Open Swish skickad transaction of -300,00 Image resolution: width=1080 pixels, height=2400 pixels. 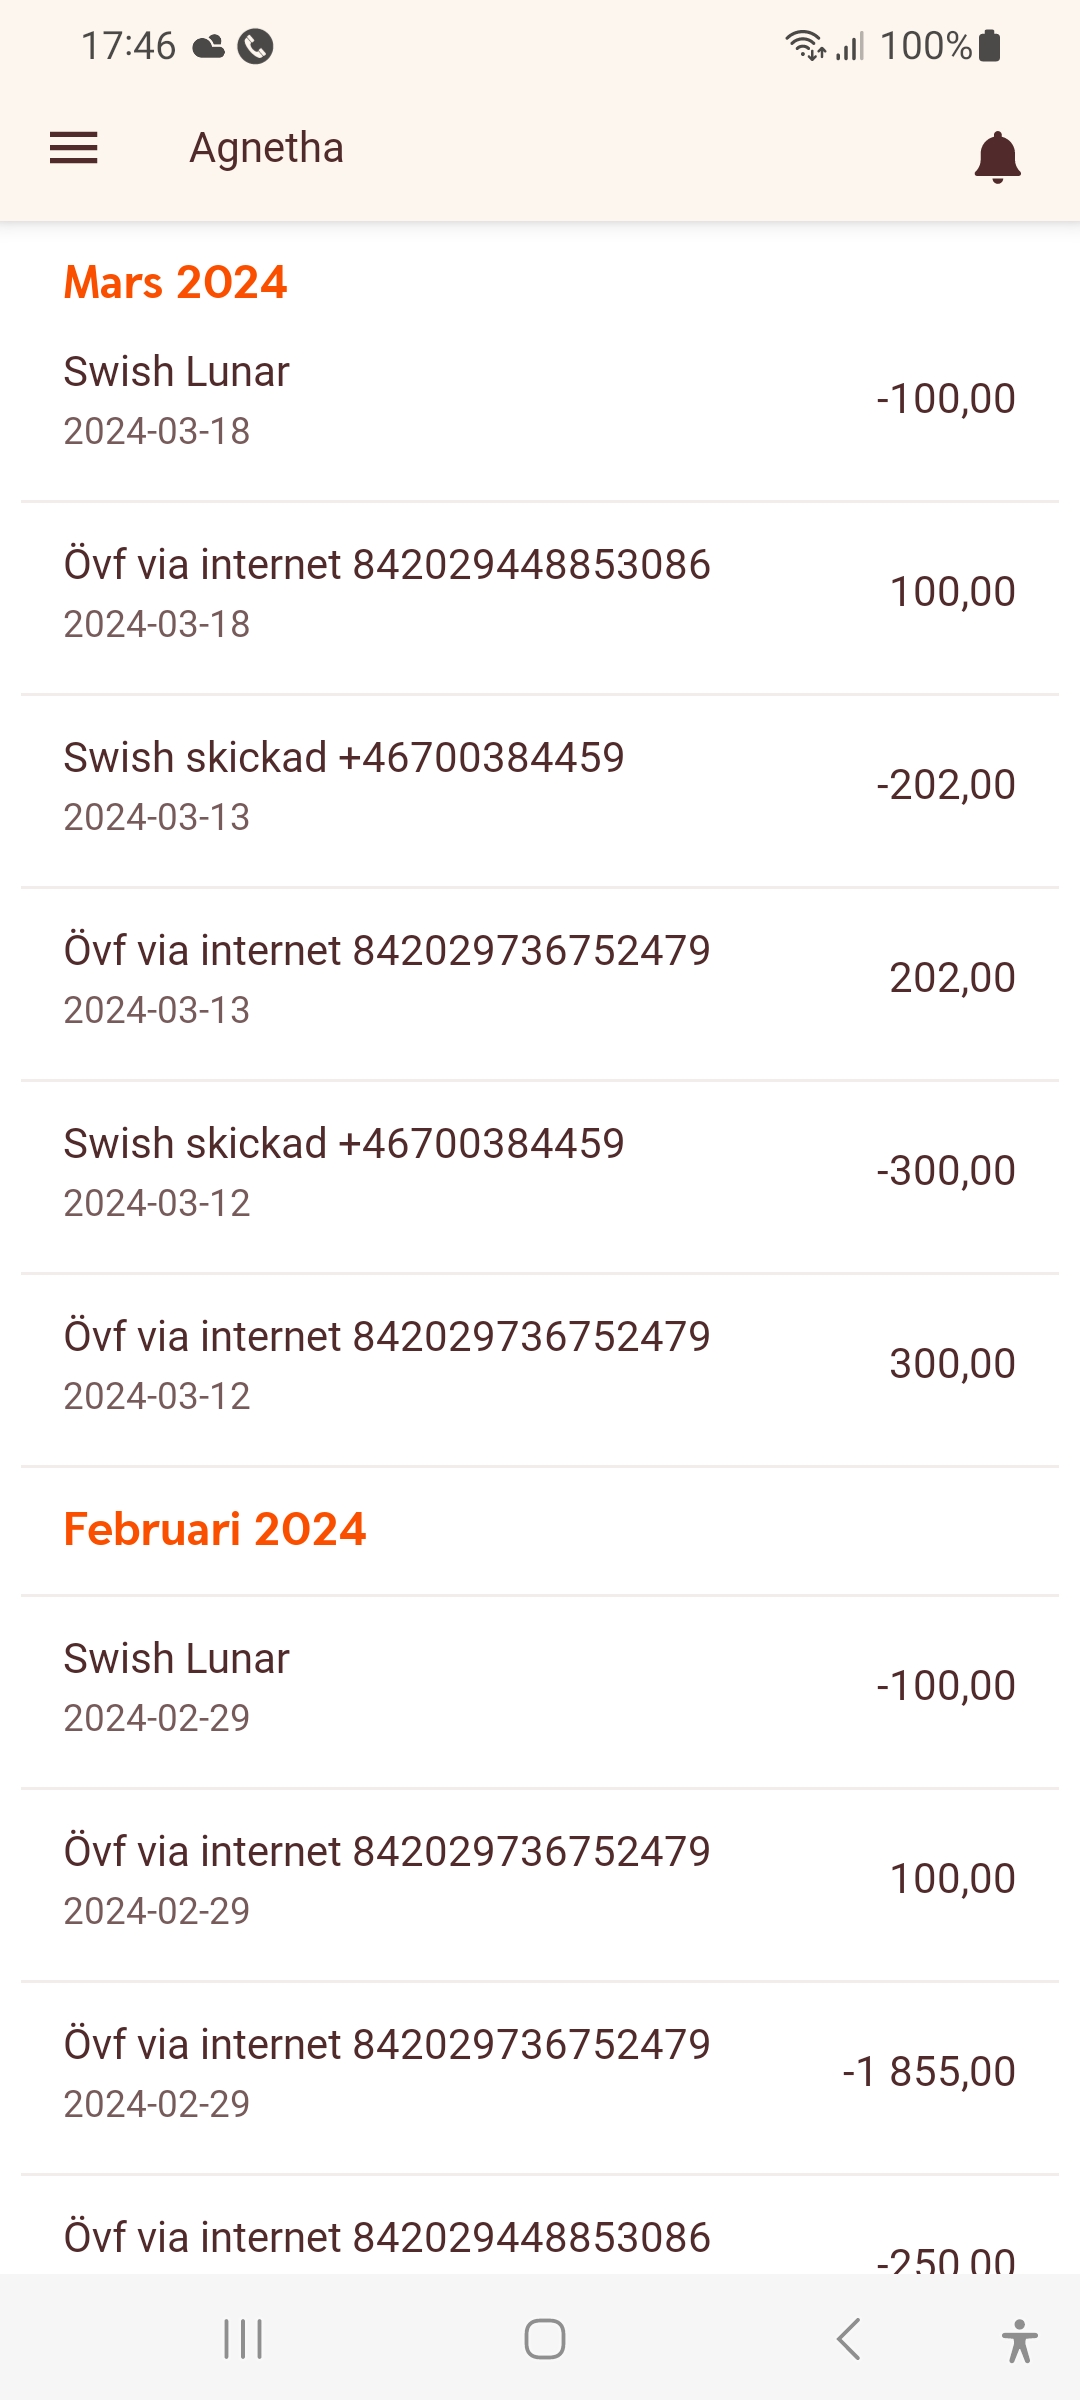coord(540,1172)
